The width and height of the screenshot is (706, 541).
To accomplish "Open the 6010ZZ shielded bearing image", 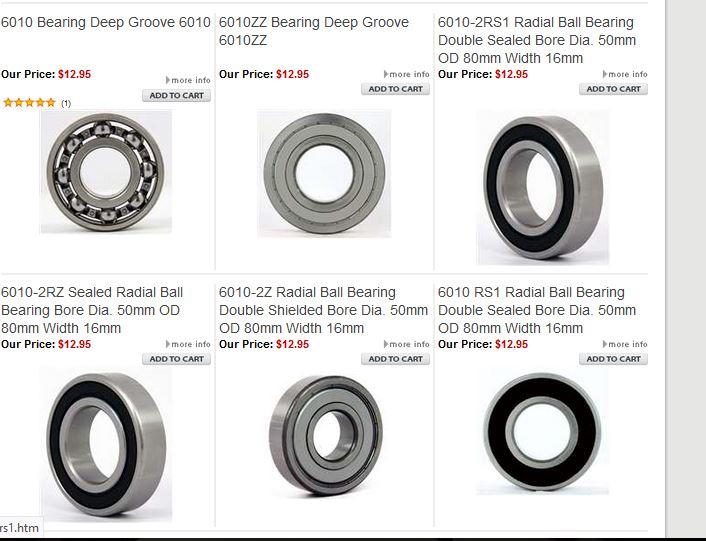I will tap(324, 174).
